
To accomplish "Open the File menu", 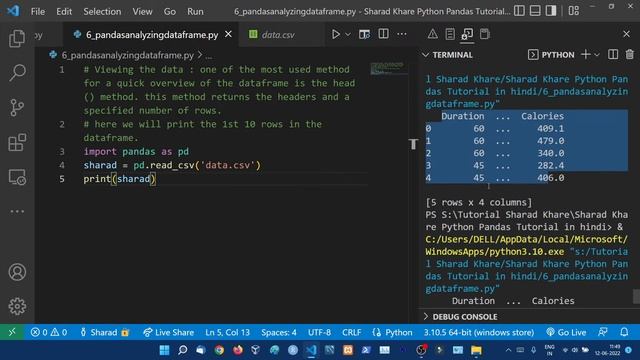I will click(38, 11).
